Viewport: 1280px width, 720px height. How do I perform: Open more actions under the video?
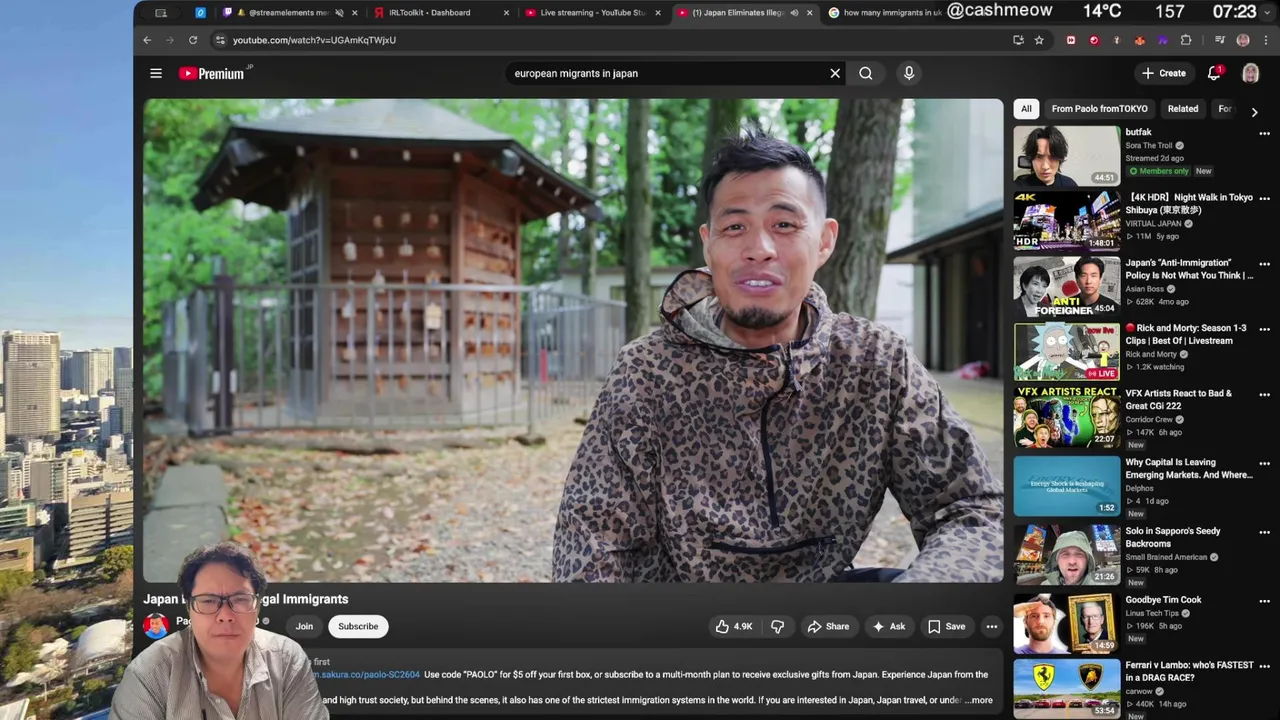992,627
